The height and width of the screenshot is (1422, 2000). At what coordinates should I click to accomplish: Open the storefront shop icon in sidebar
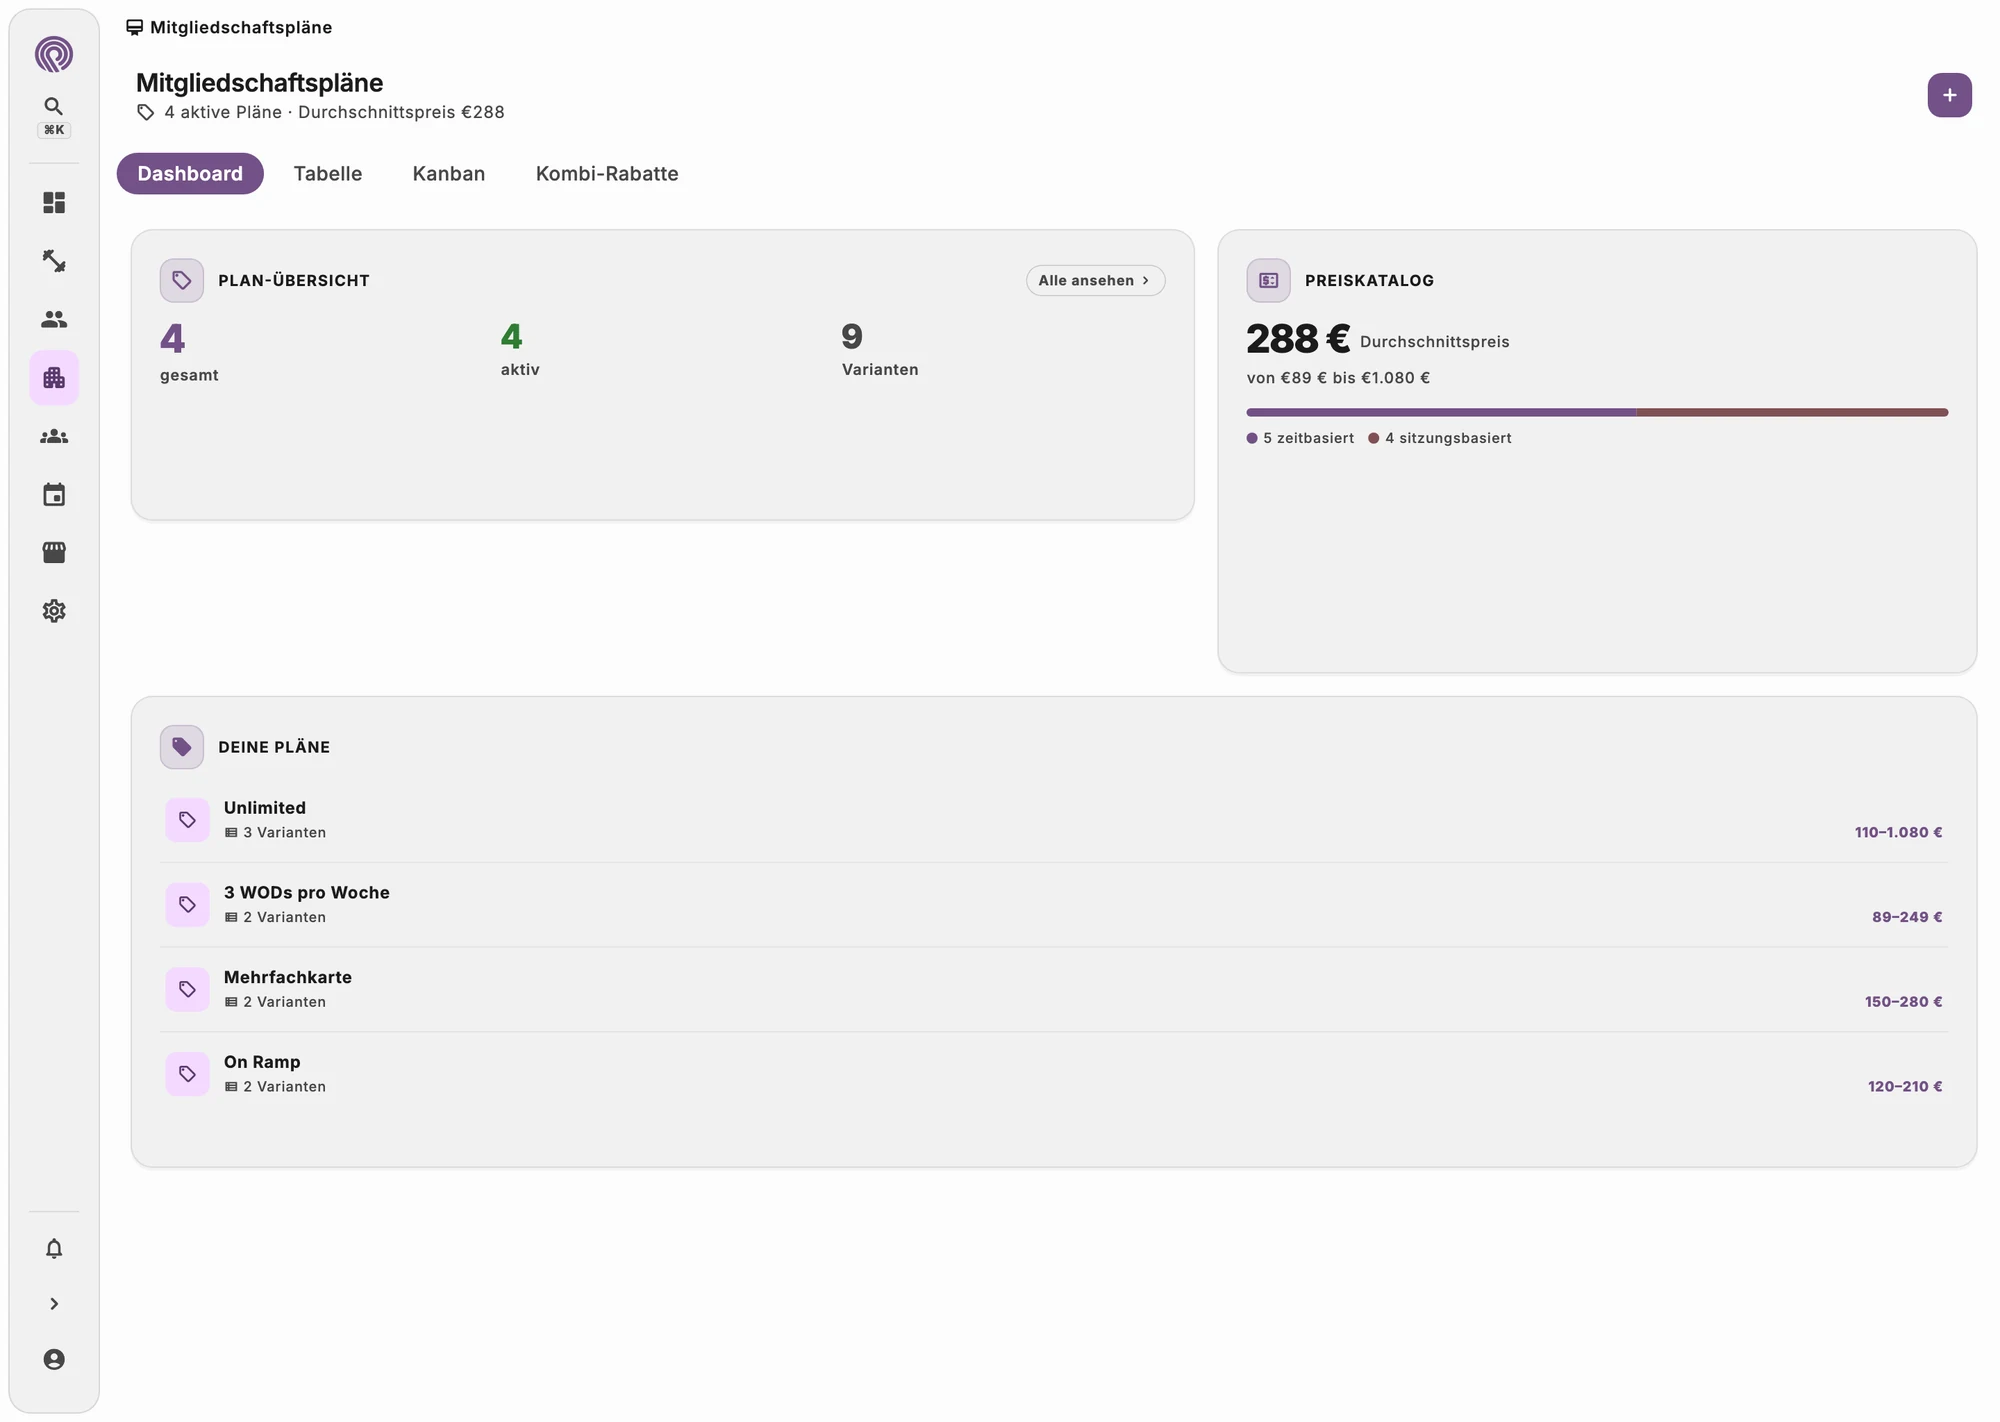click(54, 553)
